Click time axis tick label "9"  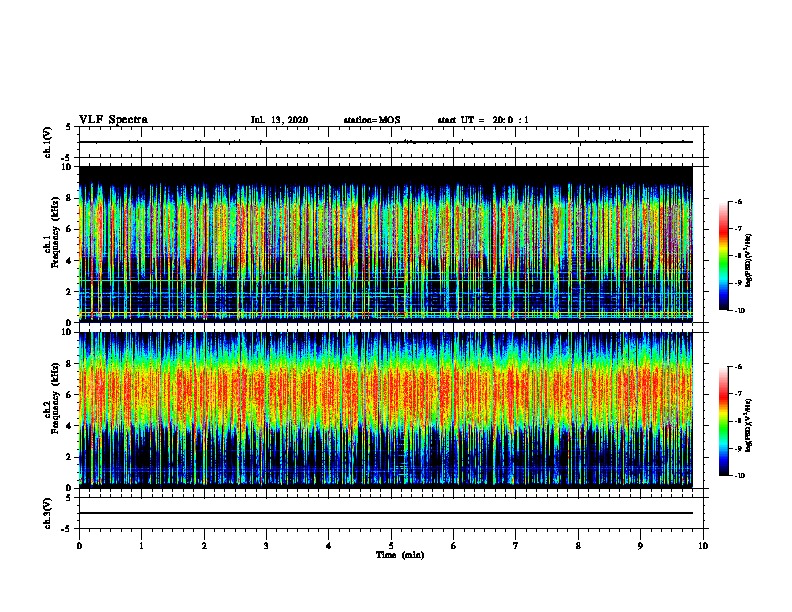click(x=640, y=546)
